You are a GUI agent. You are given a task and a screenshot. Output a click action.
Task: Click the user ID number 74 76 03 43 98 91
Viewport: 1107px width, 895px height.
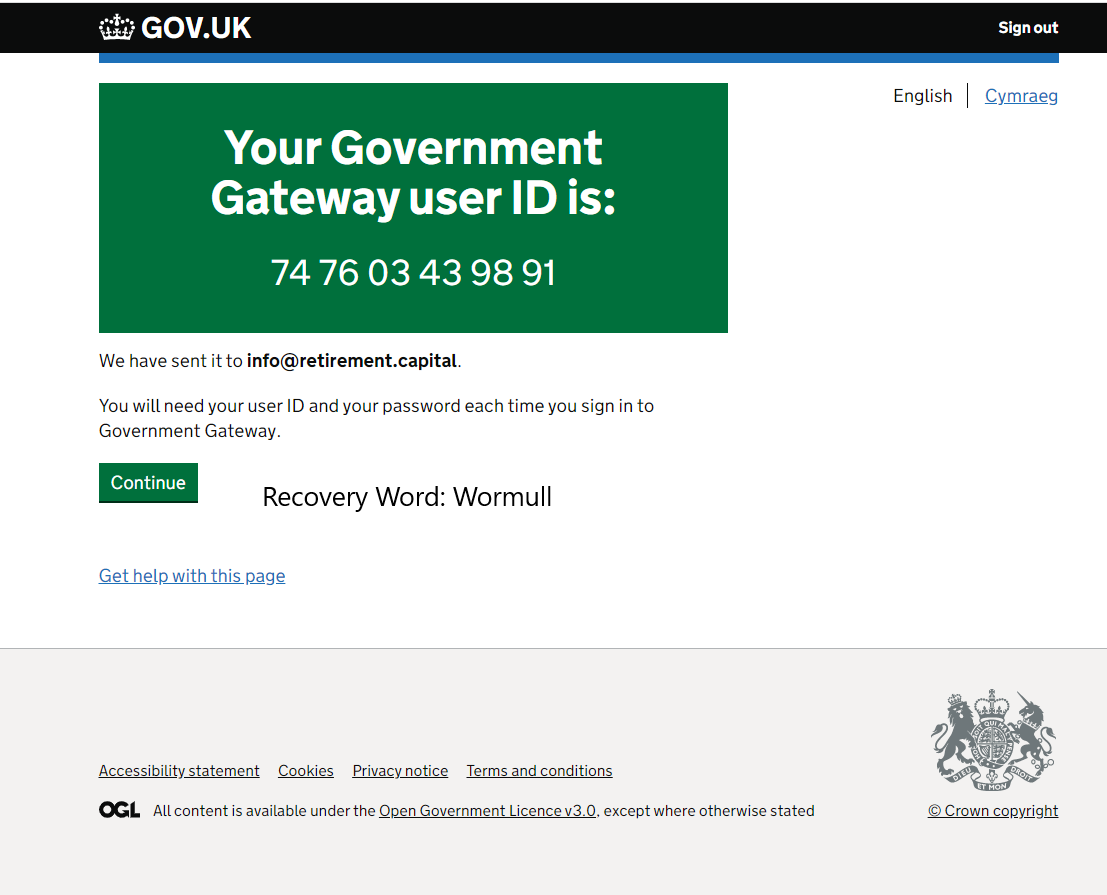point(413,272)
